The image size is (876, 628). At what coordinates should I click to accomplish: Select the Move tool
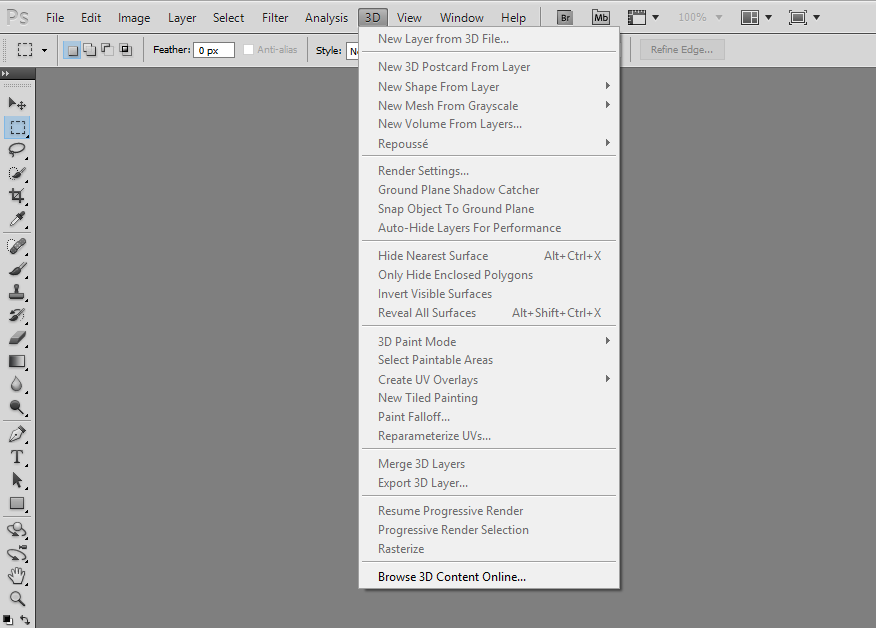pyautogui.click(x=17, y=103)
